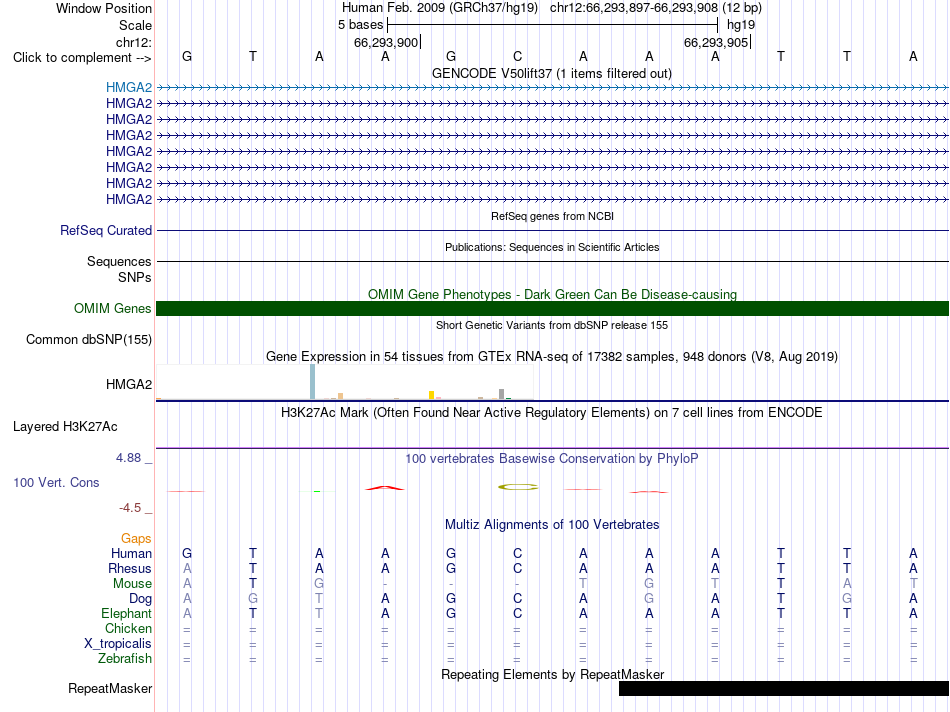Click the GTEx Gene Expression track title
The width and height of the screenshot is (950, 712).
[552, 356]
